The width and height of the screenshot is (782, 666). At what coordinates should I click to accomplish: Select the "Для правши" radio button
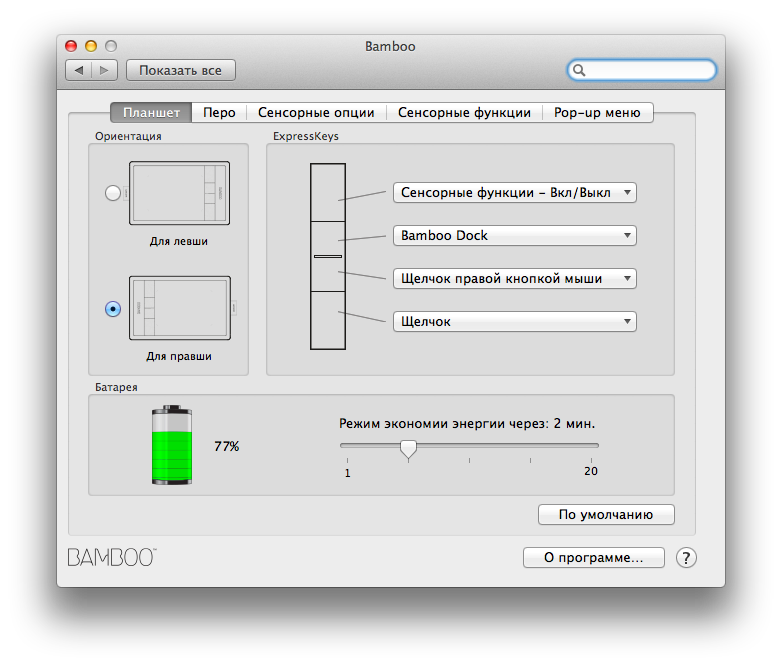[113, 309]
